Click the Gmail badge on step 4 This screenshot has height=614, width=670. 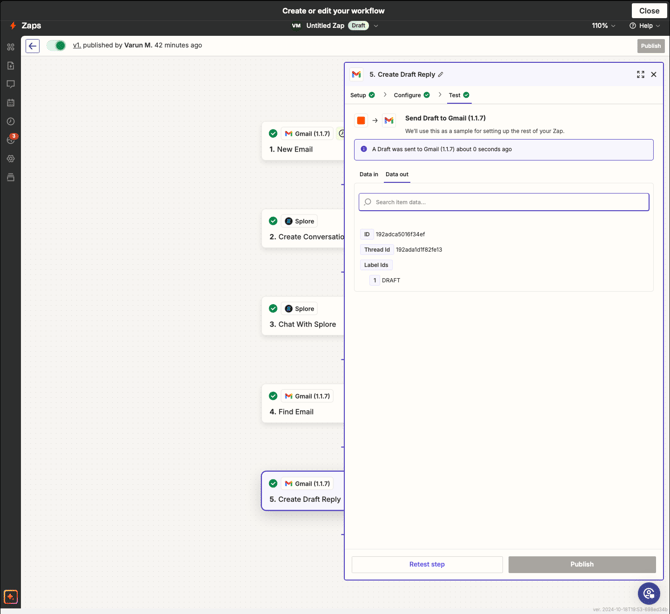click(307, 396)
